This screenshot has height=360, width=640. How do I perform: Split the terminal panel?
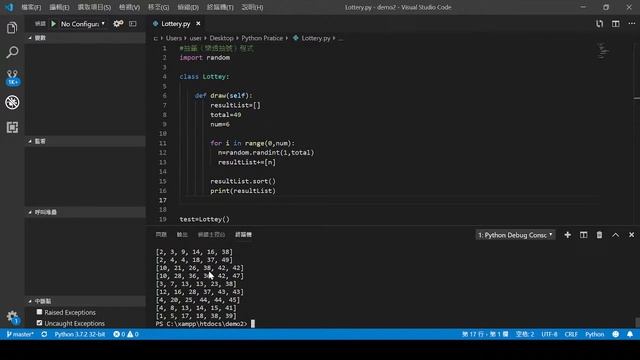click(584, 235)
